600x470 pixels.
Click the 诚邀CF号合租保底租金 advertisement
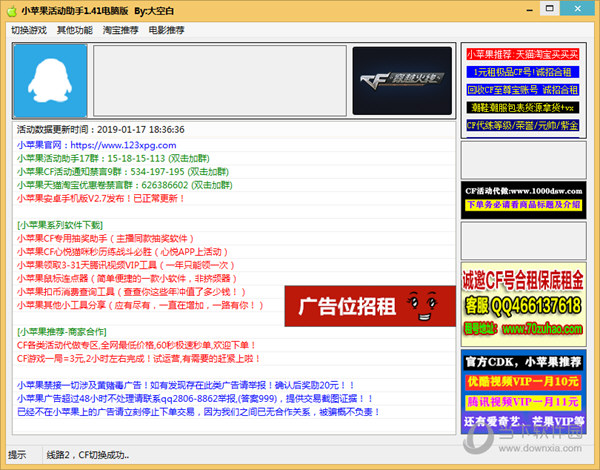[528, 291]
